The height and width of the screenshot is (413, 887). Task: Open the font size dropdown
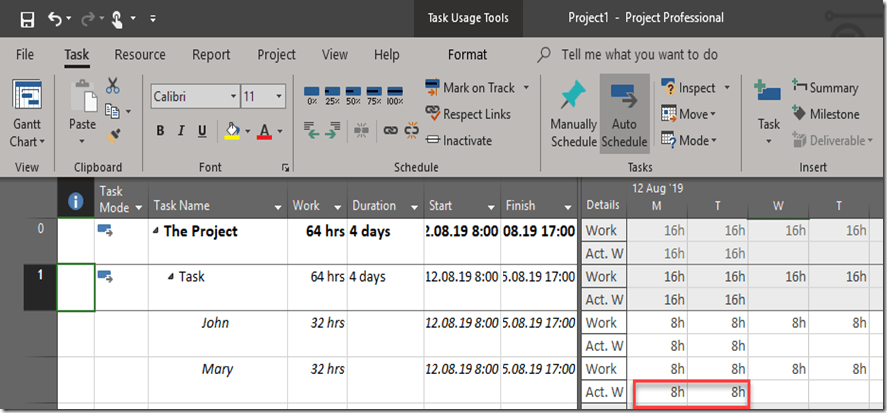coord(277,97)
